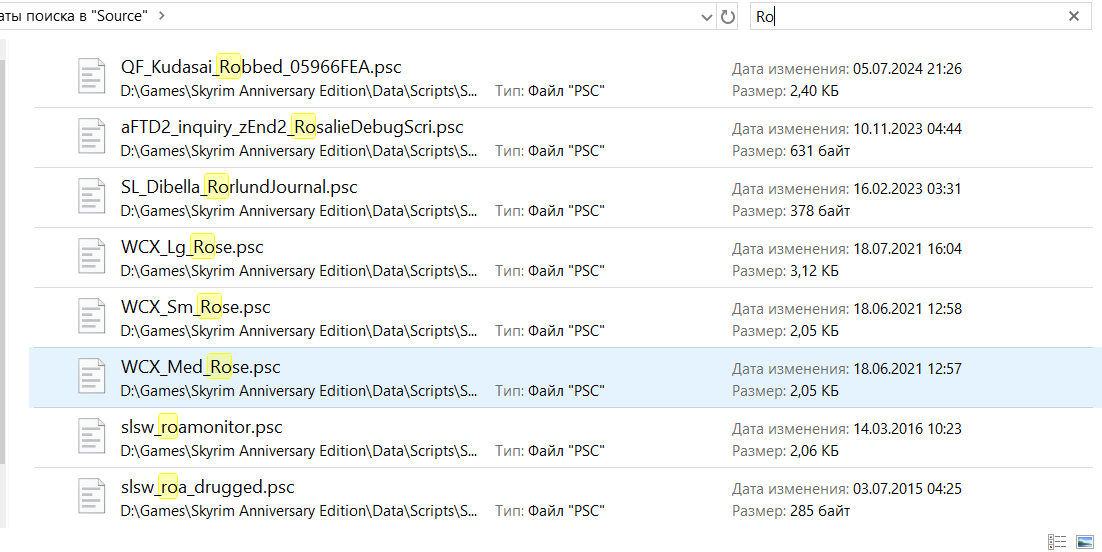The image size is (1102, 552).
Task: Select file WCX_Med_Rose.psc
Action: pyautogui.click(x=200, y=367)
